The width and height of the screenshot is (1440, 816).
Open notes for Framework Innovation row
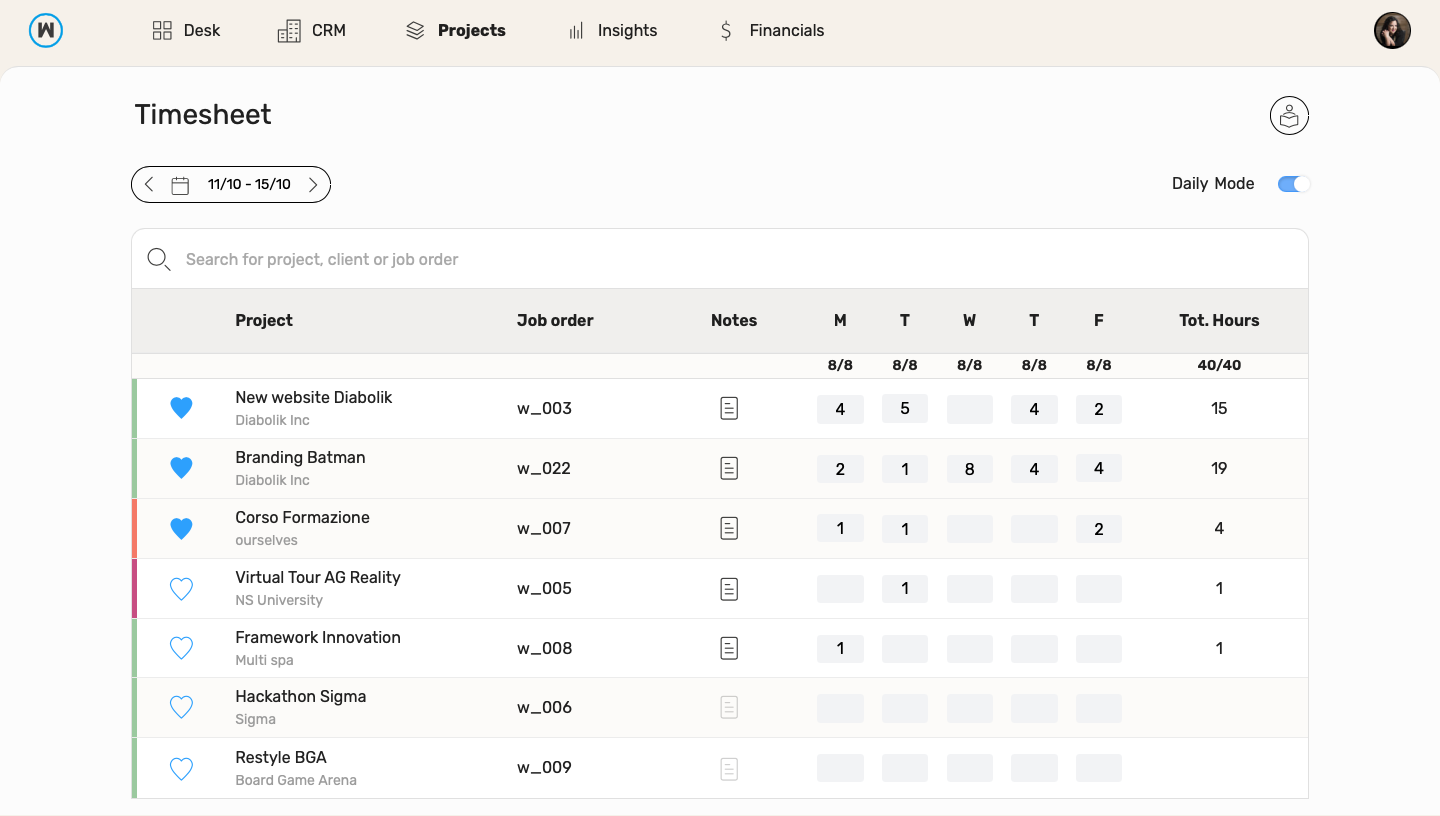[729, 648]
